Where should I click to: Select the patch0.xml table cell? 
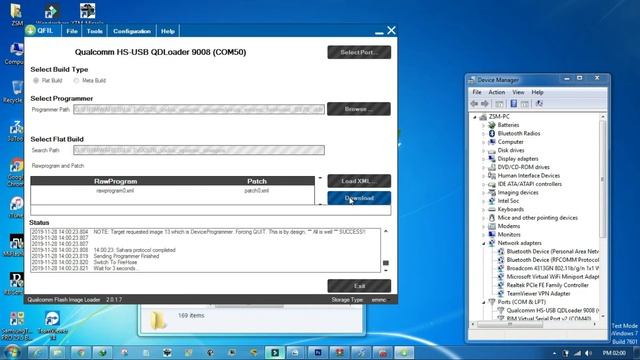point(257,191)
